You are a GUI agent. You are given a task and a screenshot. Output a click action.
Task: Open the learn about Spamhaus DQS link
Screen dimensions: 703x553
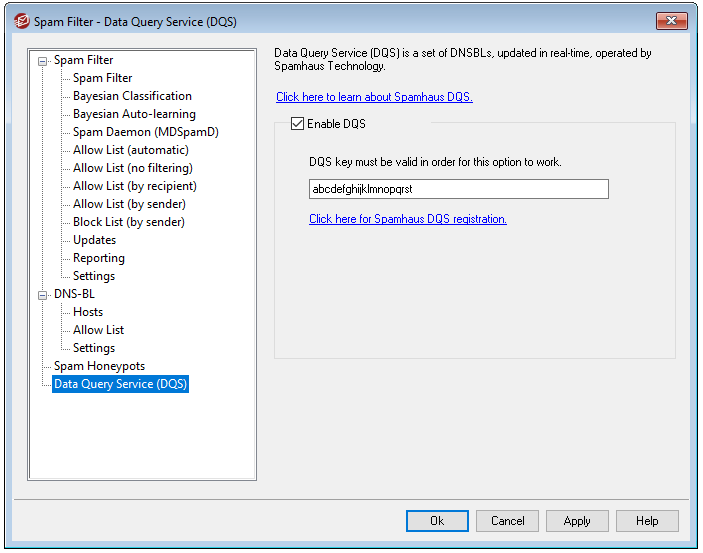[374, 97]
